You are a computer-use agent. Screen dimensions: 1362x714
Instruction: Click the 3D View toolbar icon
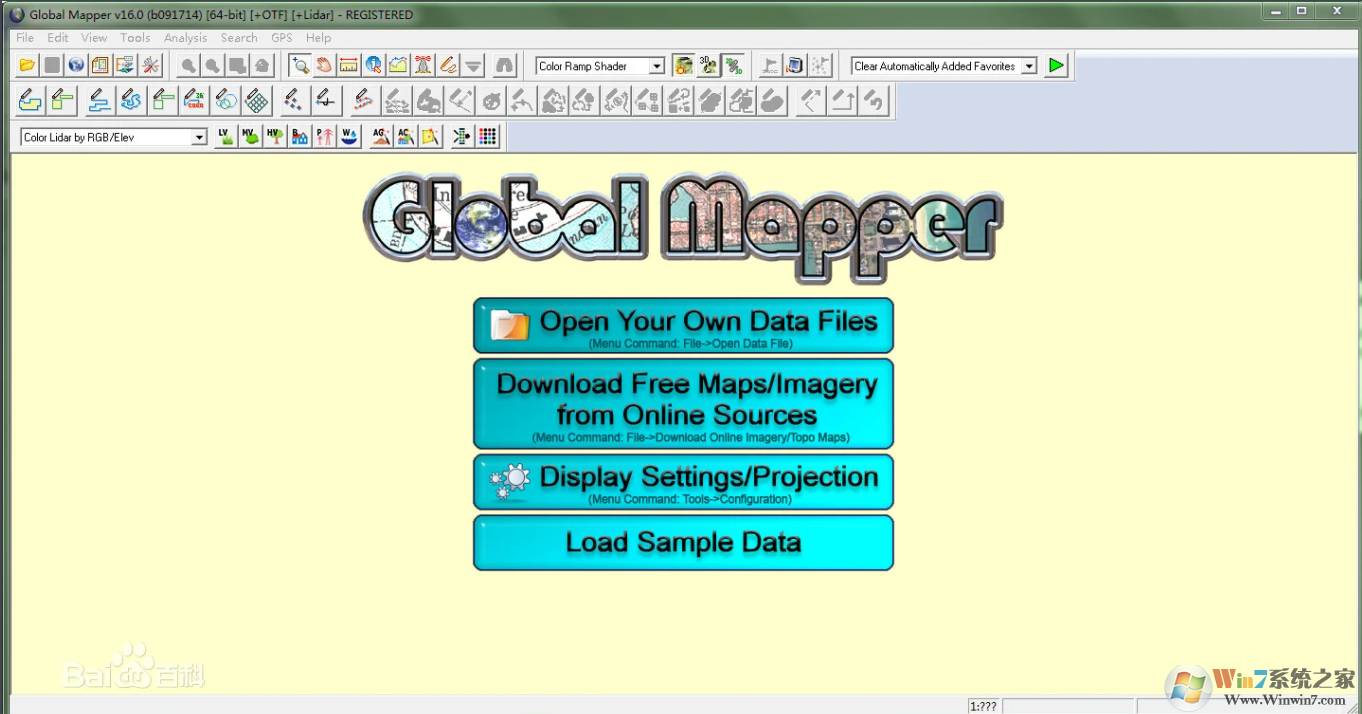[707, 65]
